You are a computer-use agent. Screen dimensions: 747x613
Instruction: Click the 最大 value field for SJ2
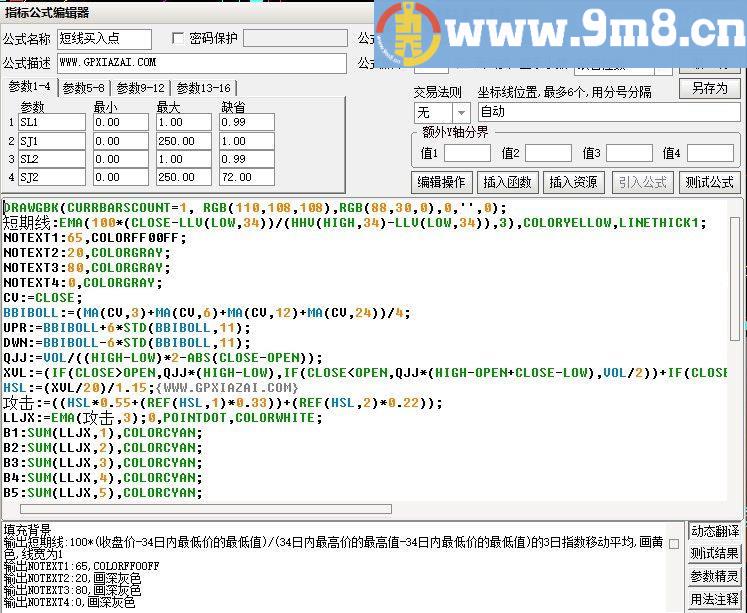tap(184, 177)
